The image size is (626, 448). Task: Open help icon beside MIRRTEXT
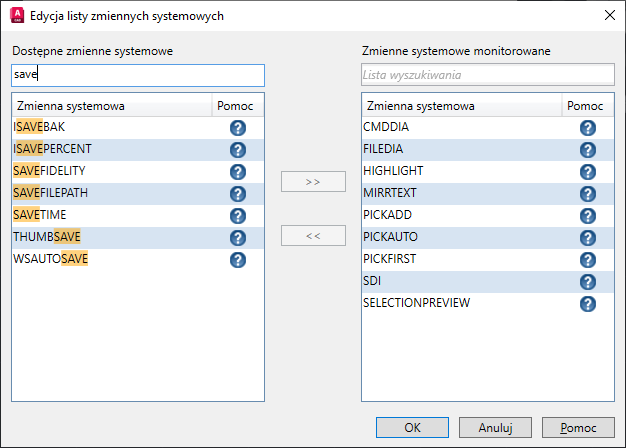(588, 194)
